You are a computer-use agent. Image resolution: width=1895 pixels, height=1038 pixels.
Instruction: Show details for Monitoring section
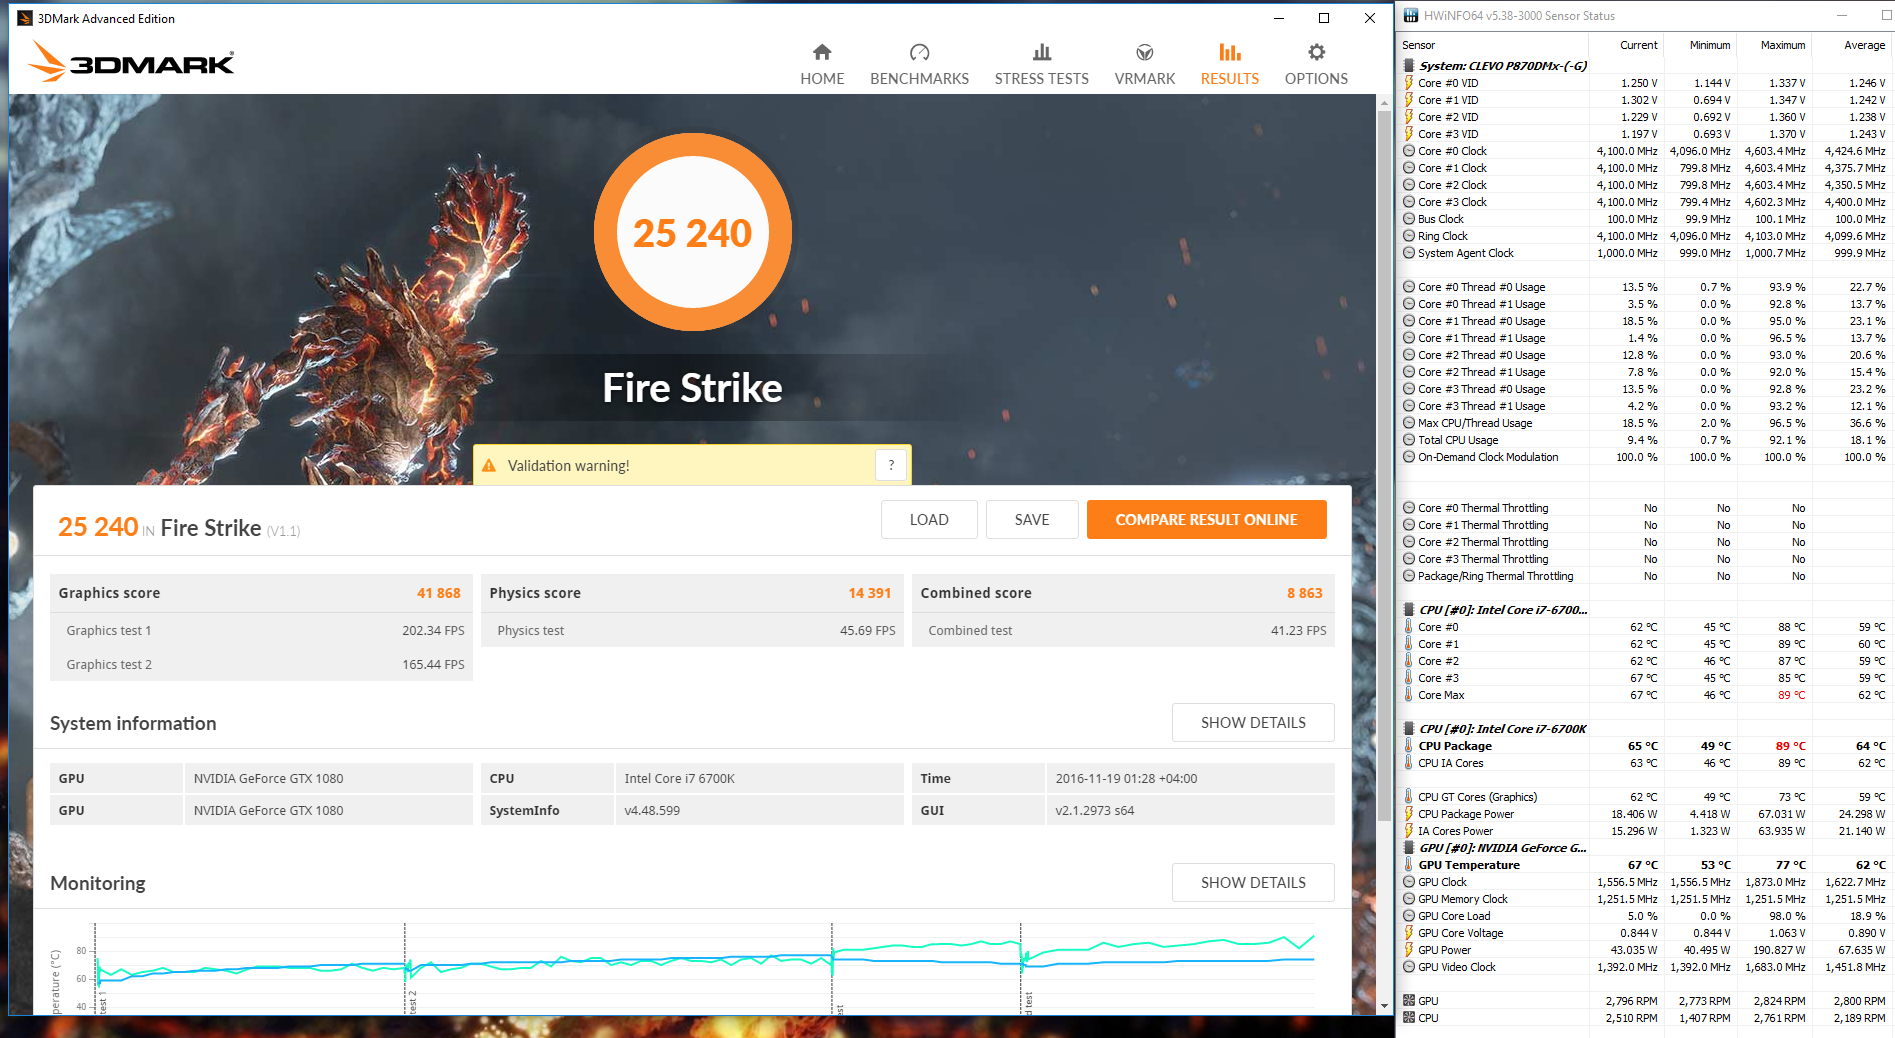[x=1253, y=883]
